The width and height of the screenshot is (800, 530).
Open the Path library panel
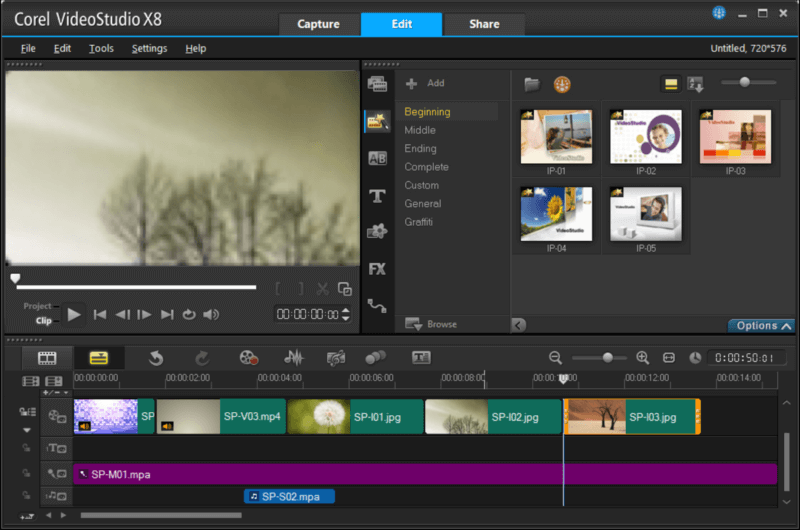coord(377,306)
